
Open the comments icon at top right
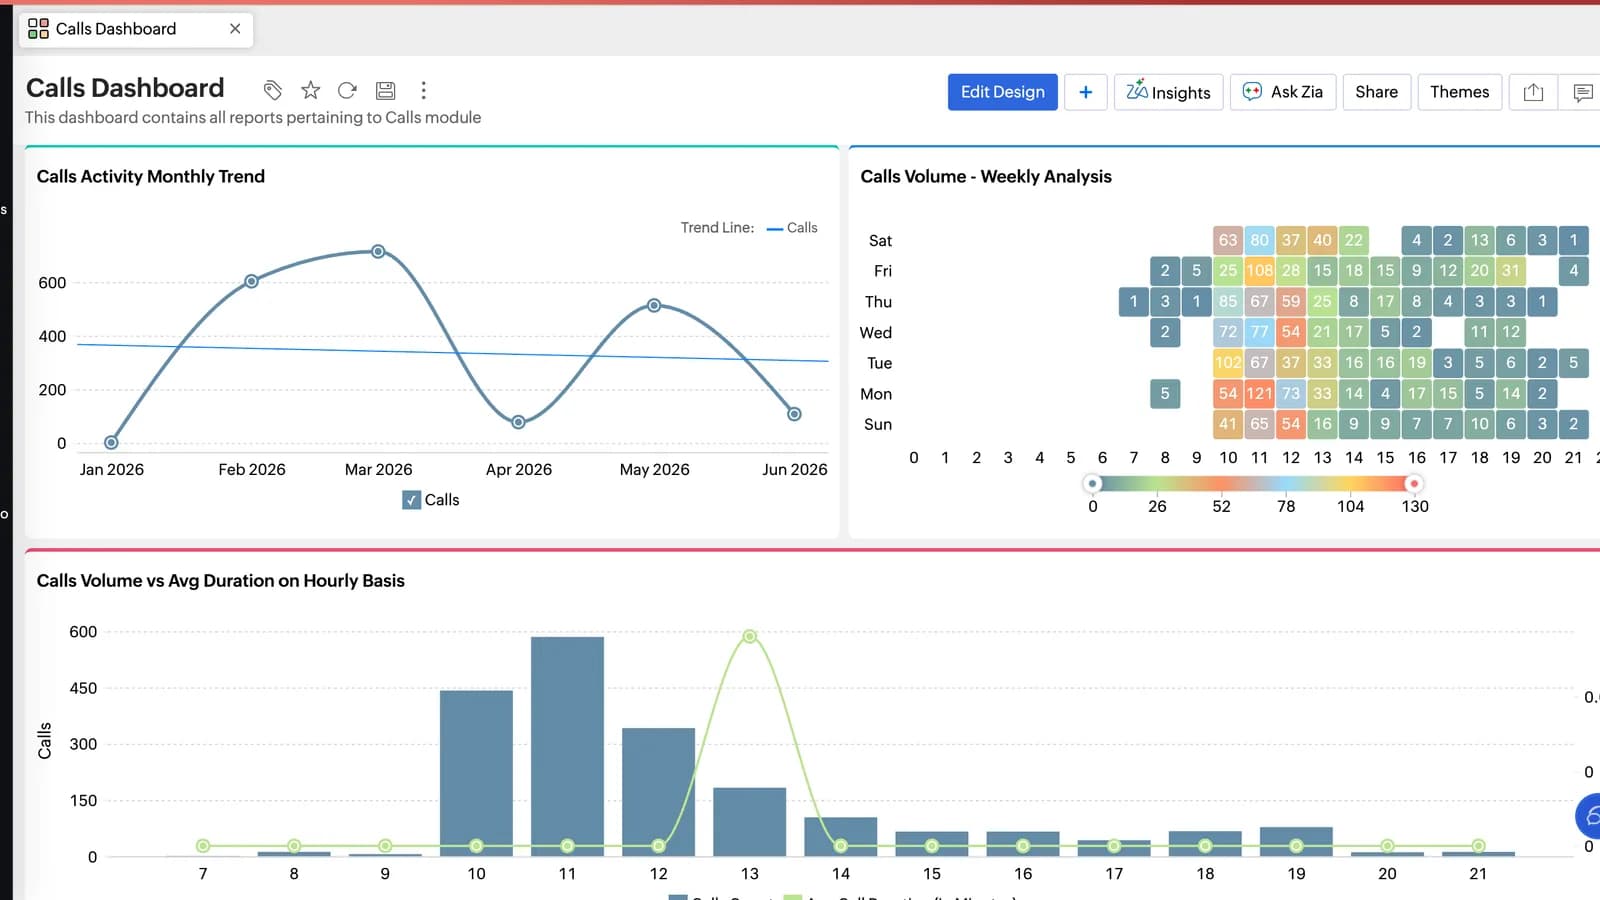tap(1582, 92)
